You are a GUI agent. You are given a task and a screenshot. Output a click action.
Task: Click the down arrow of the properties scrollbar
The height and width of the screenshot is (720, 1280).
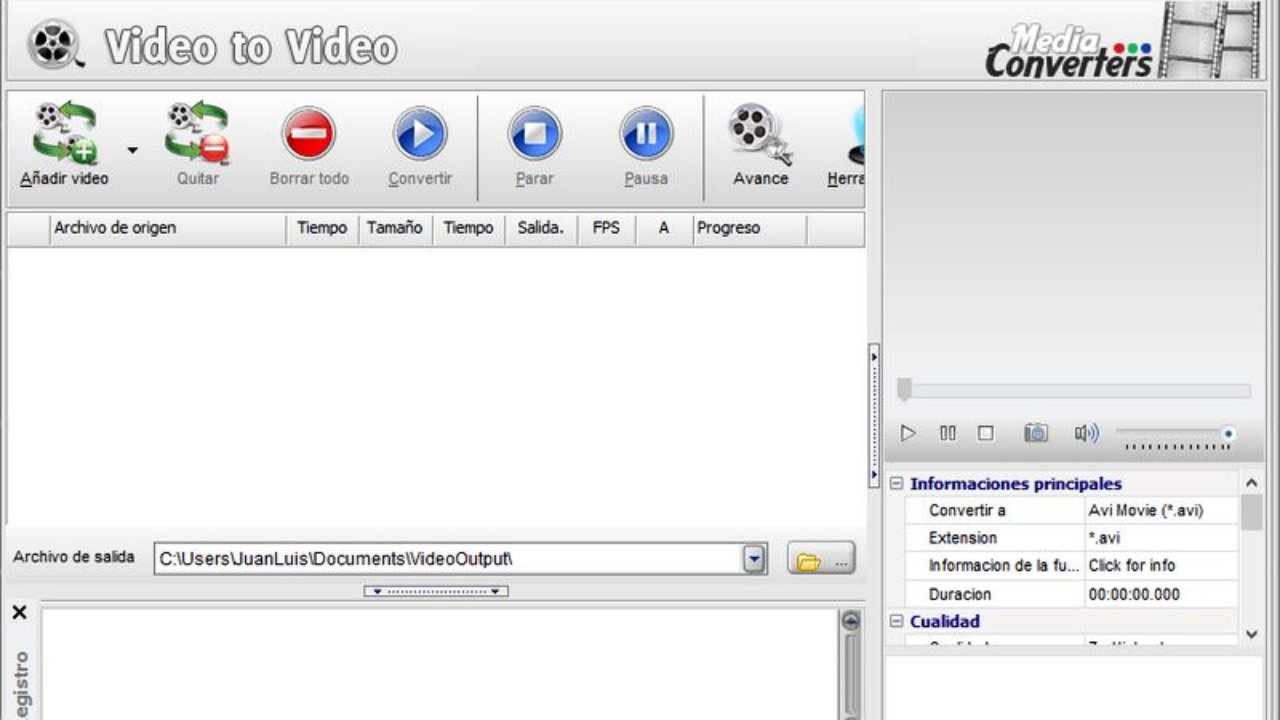tap(1251, 635)
